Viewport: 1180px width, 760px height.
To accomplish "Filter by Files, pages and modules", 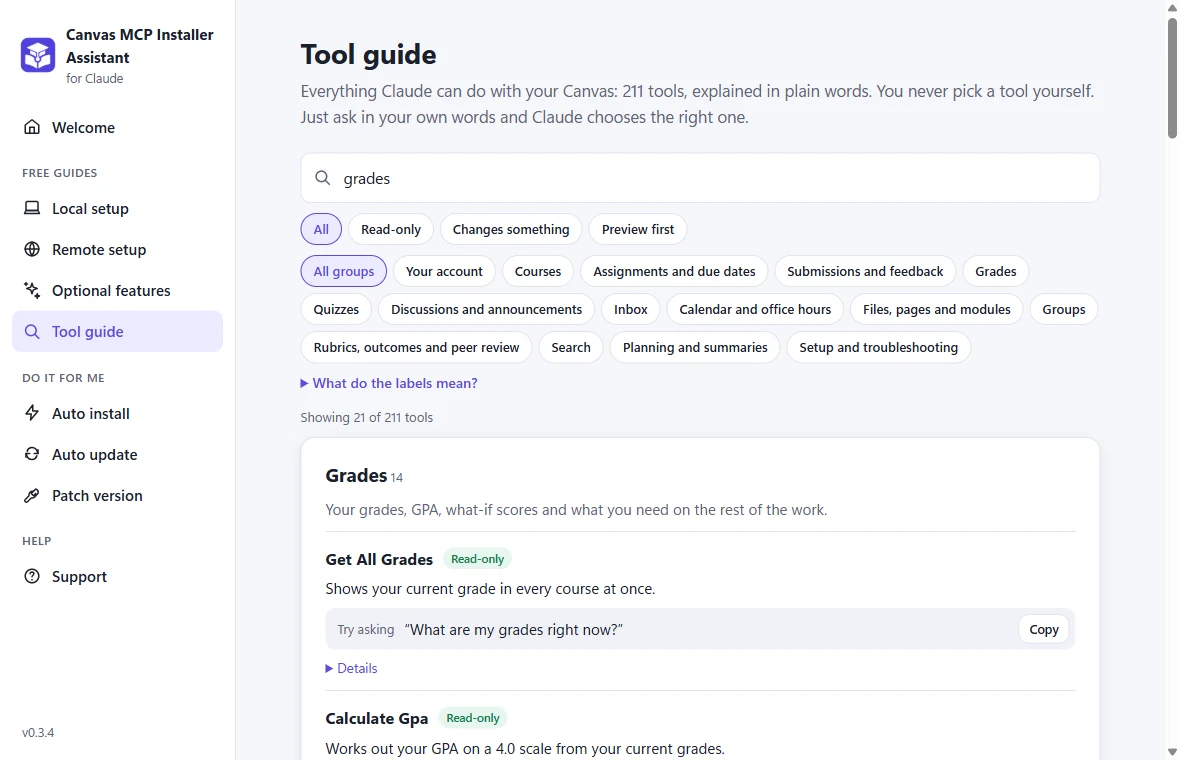I will pyautogui.click(x=936, y=309).
